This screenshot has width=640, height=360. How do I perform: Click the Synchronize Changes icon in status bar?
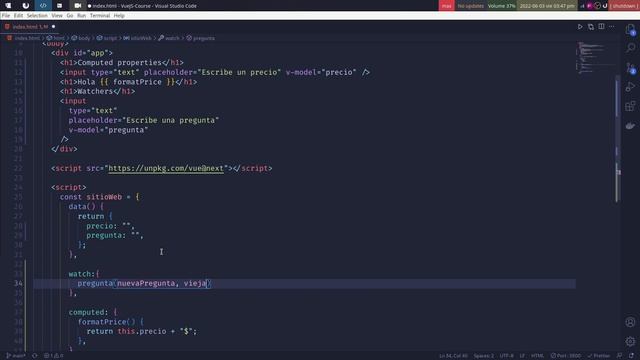(x=35, y=356)
